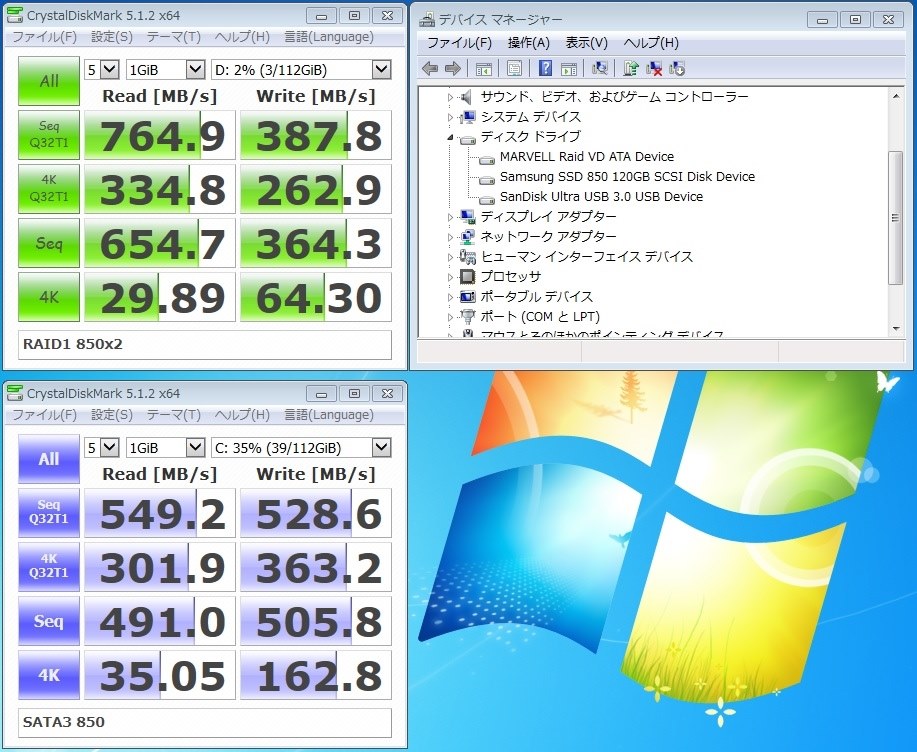This screenshot has width=917, height=752.
Task: Click the disable device icon with down arrow
Action: pos(677,68)
